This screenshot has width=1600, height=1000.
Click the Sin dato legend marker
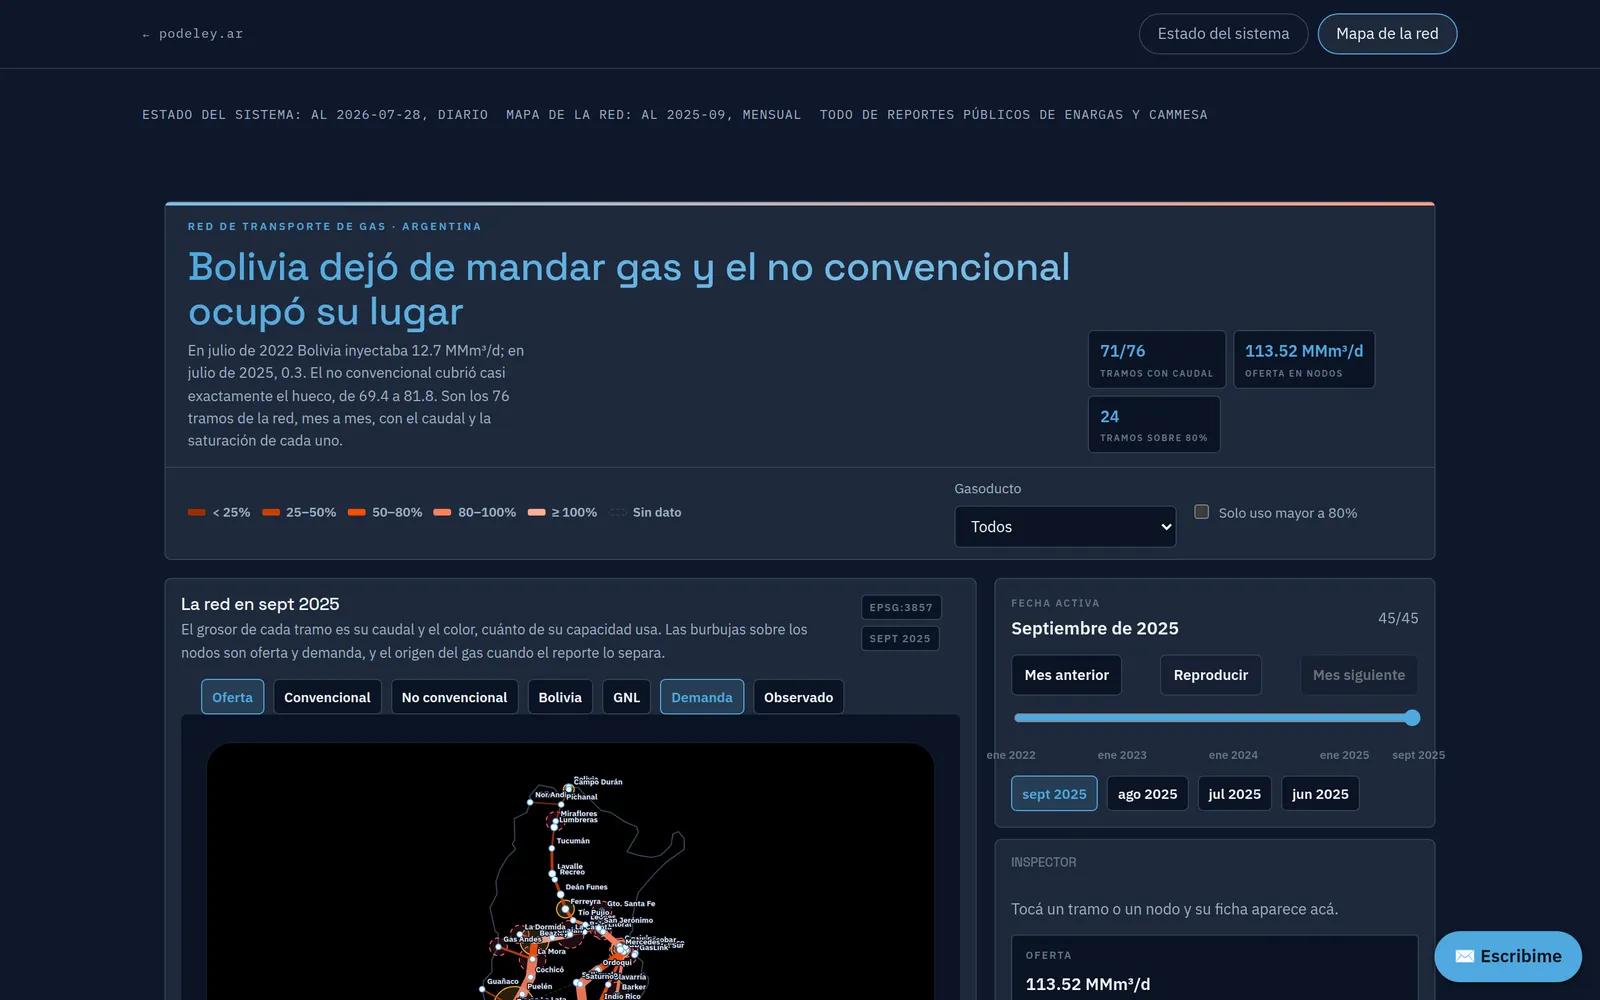618,512
